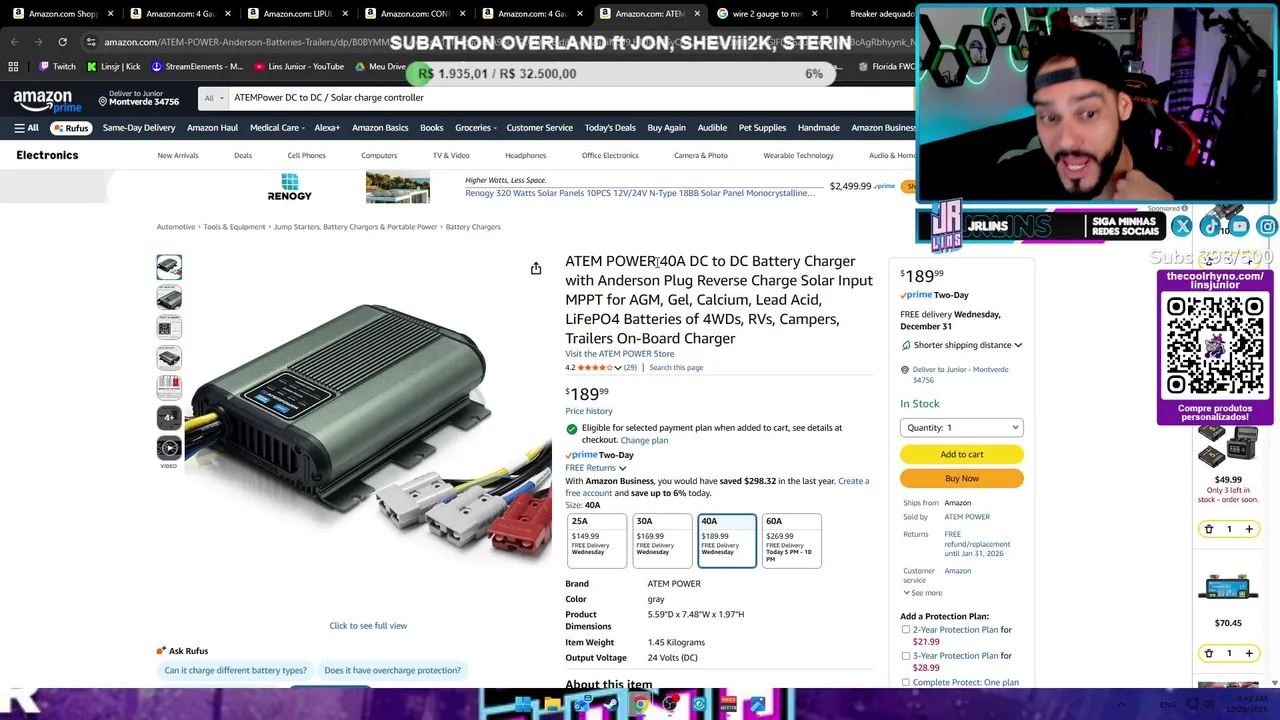Check the 2-Year Protection Plan box
This screenshot has height=720, width=1280.
906,630
